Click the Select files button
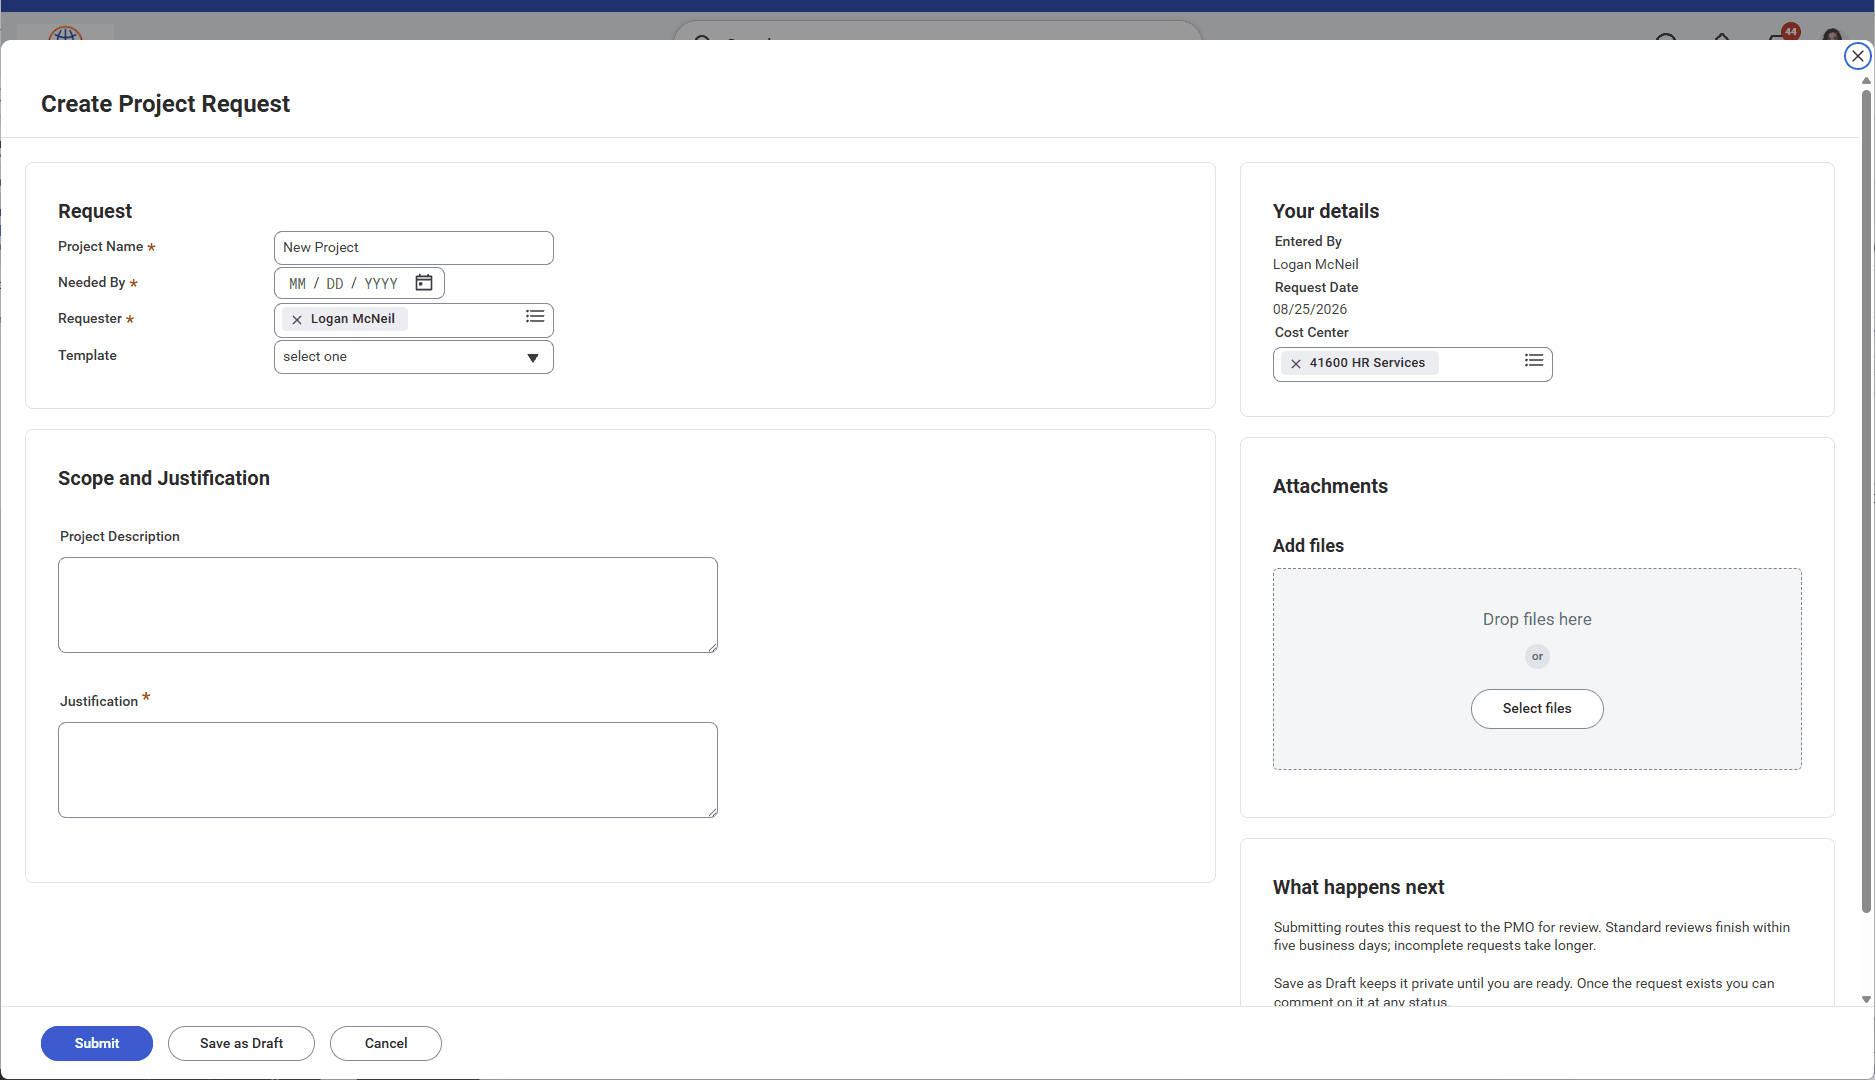This screenshot has width=1875, height=1080. click(x=1537, y=709)
